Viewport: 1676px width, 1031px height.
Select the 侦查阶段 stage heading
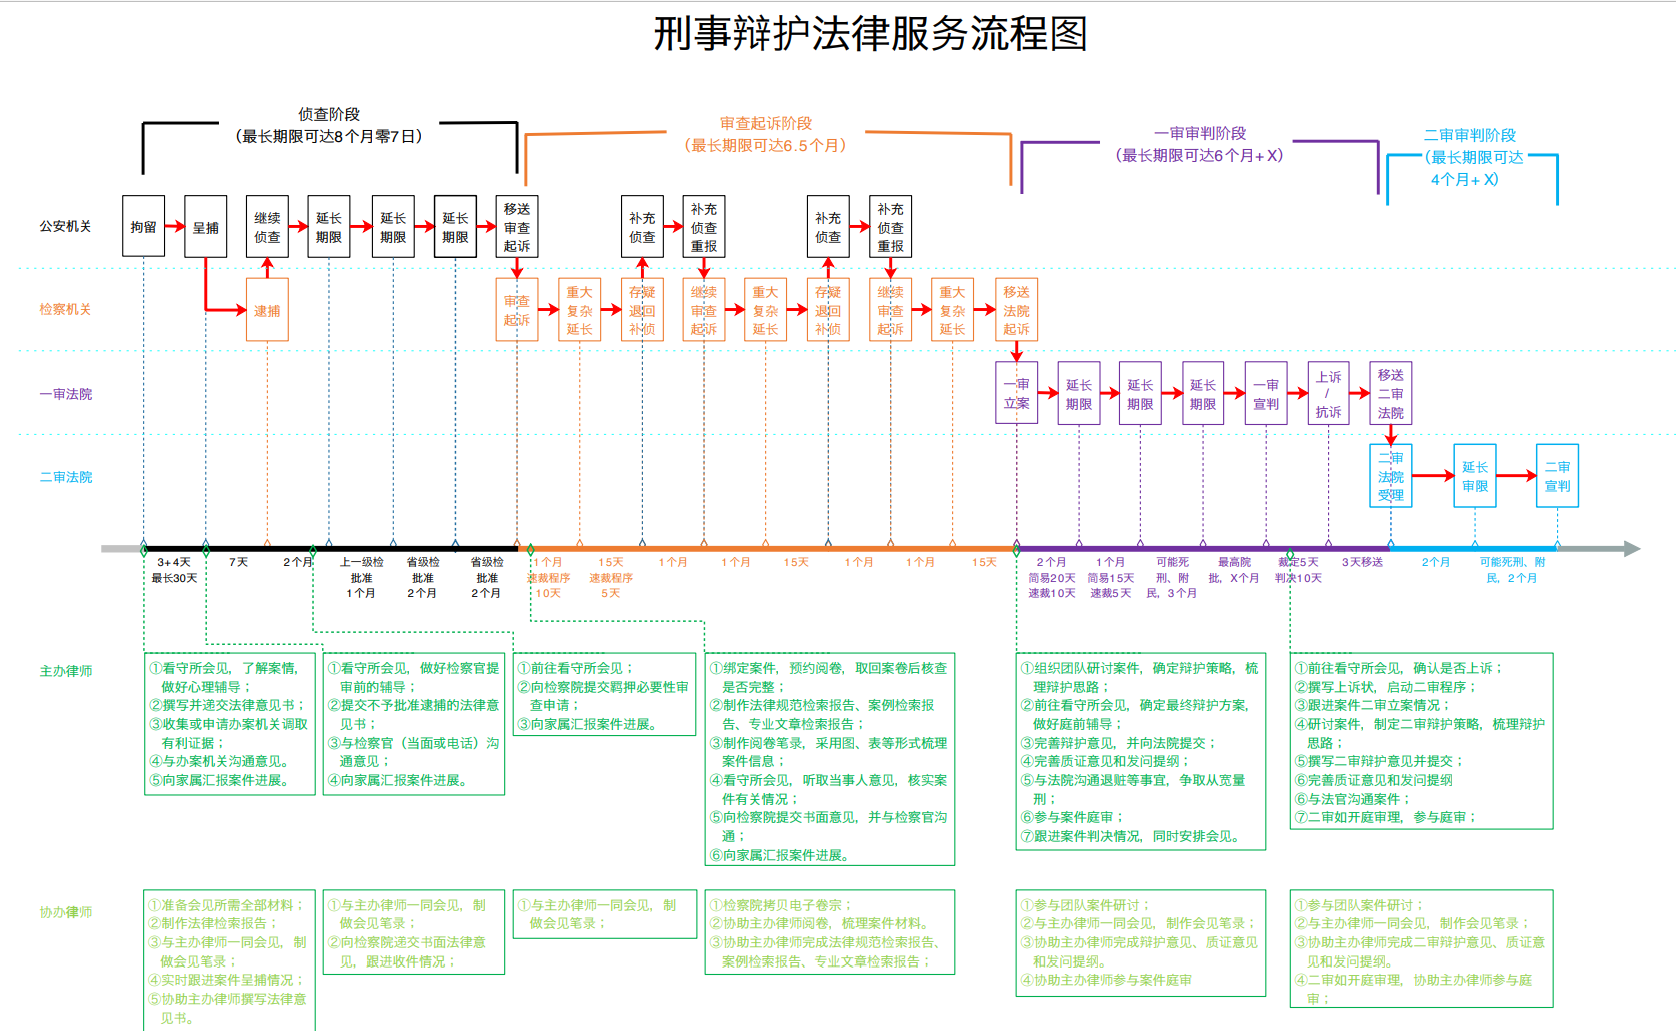[329, 114]
